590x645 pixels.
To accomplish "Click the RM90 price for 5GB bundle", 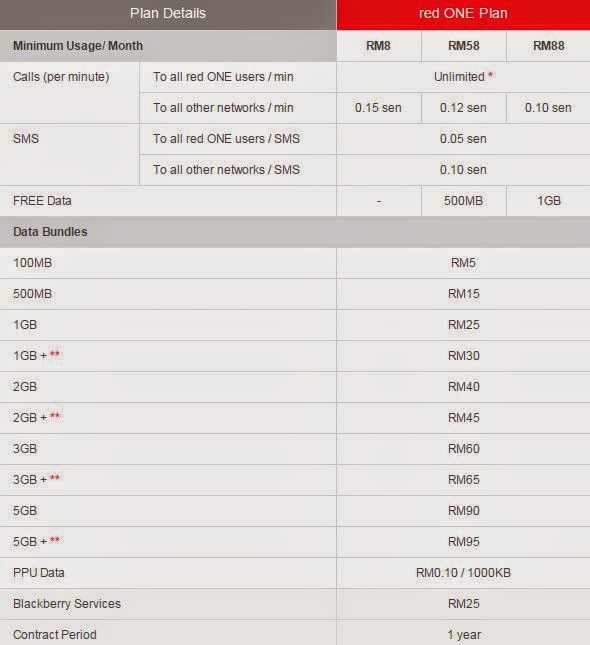I will (x=464, y=511).
